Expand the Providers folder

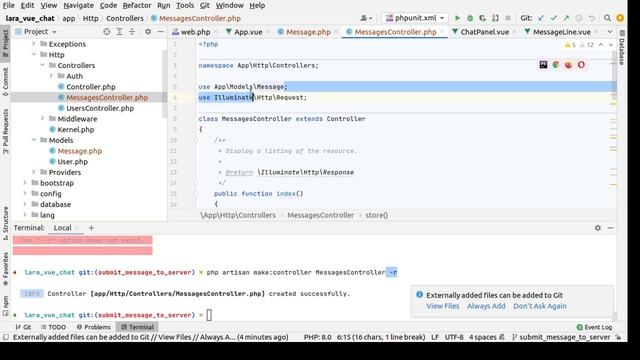(x=34, y=172)
